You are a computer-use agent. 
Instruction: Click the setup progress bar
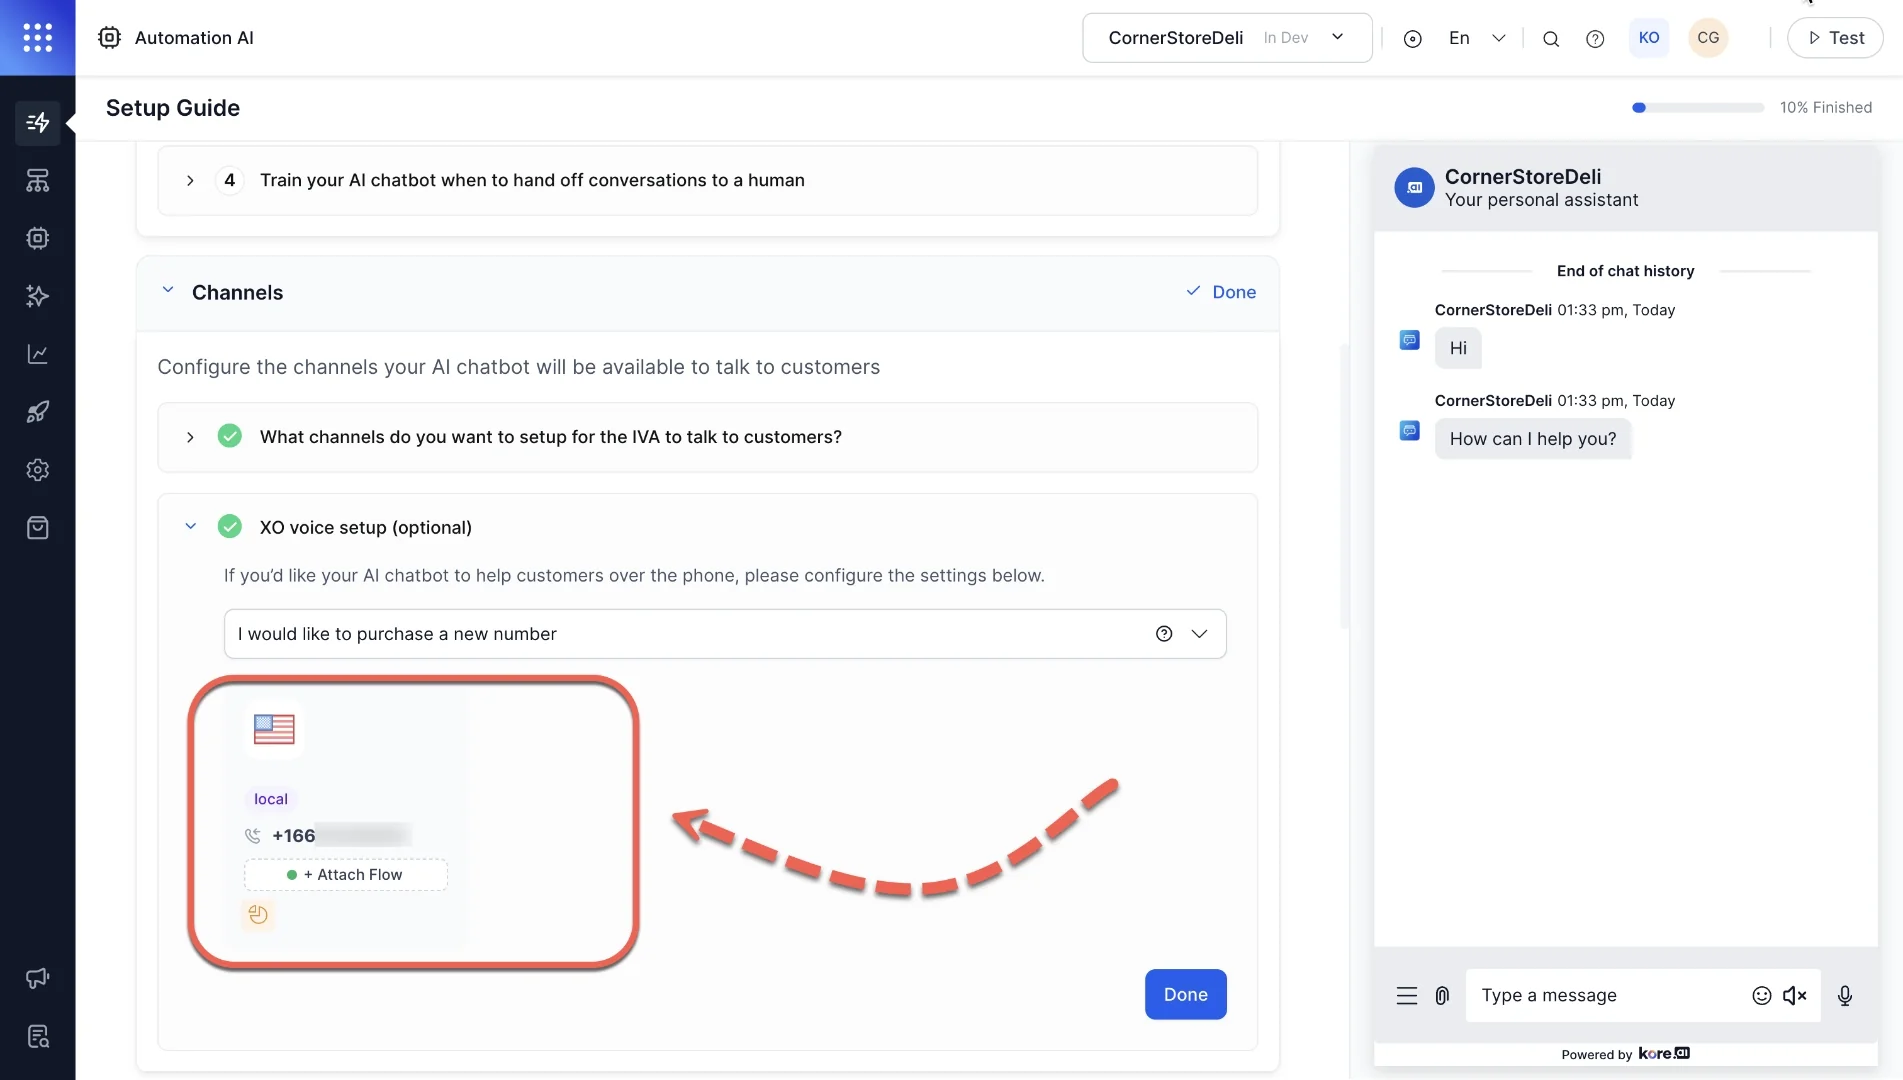click(x=1697, y=107)
